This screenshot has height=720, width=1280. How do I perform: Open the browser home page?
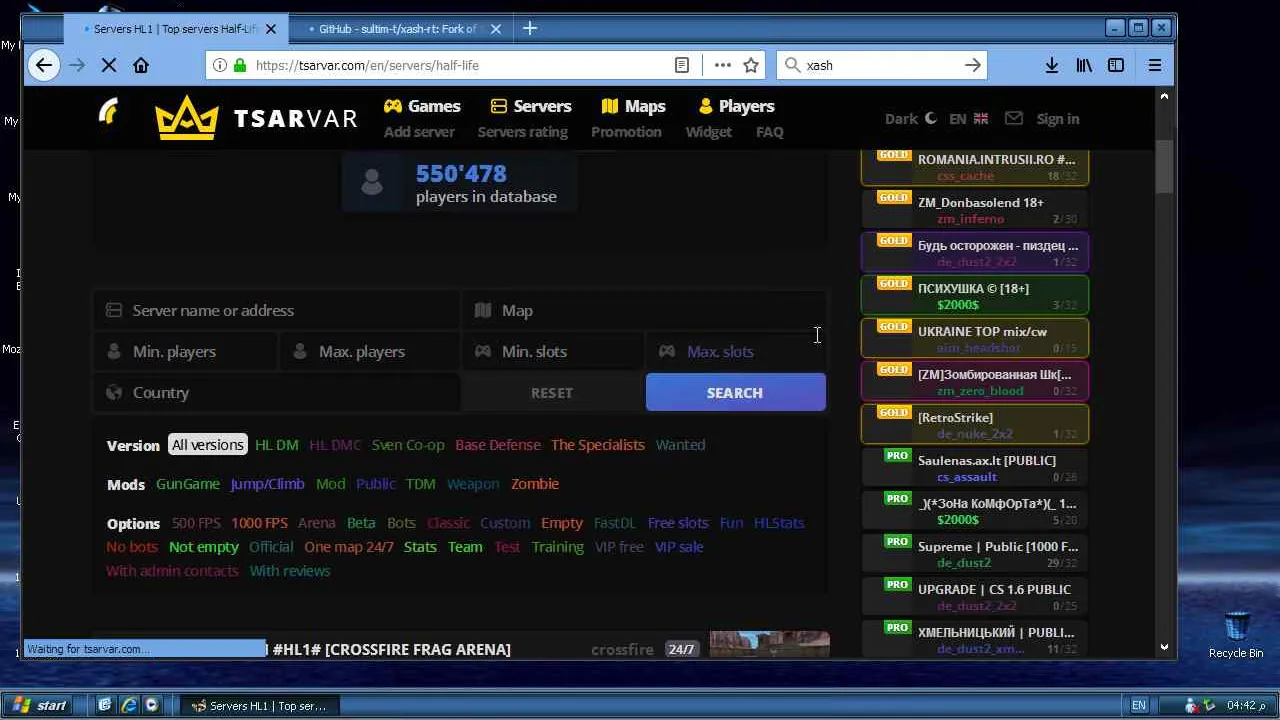click(141, 65)
